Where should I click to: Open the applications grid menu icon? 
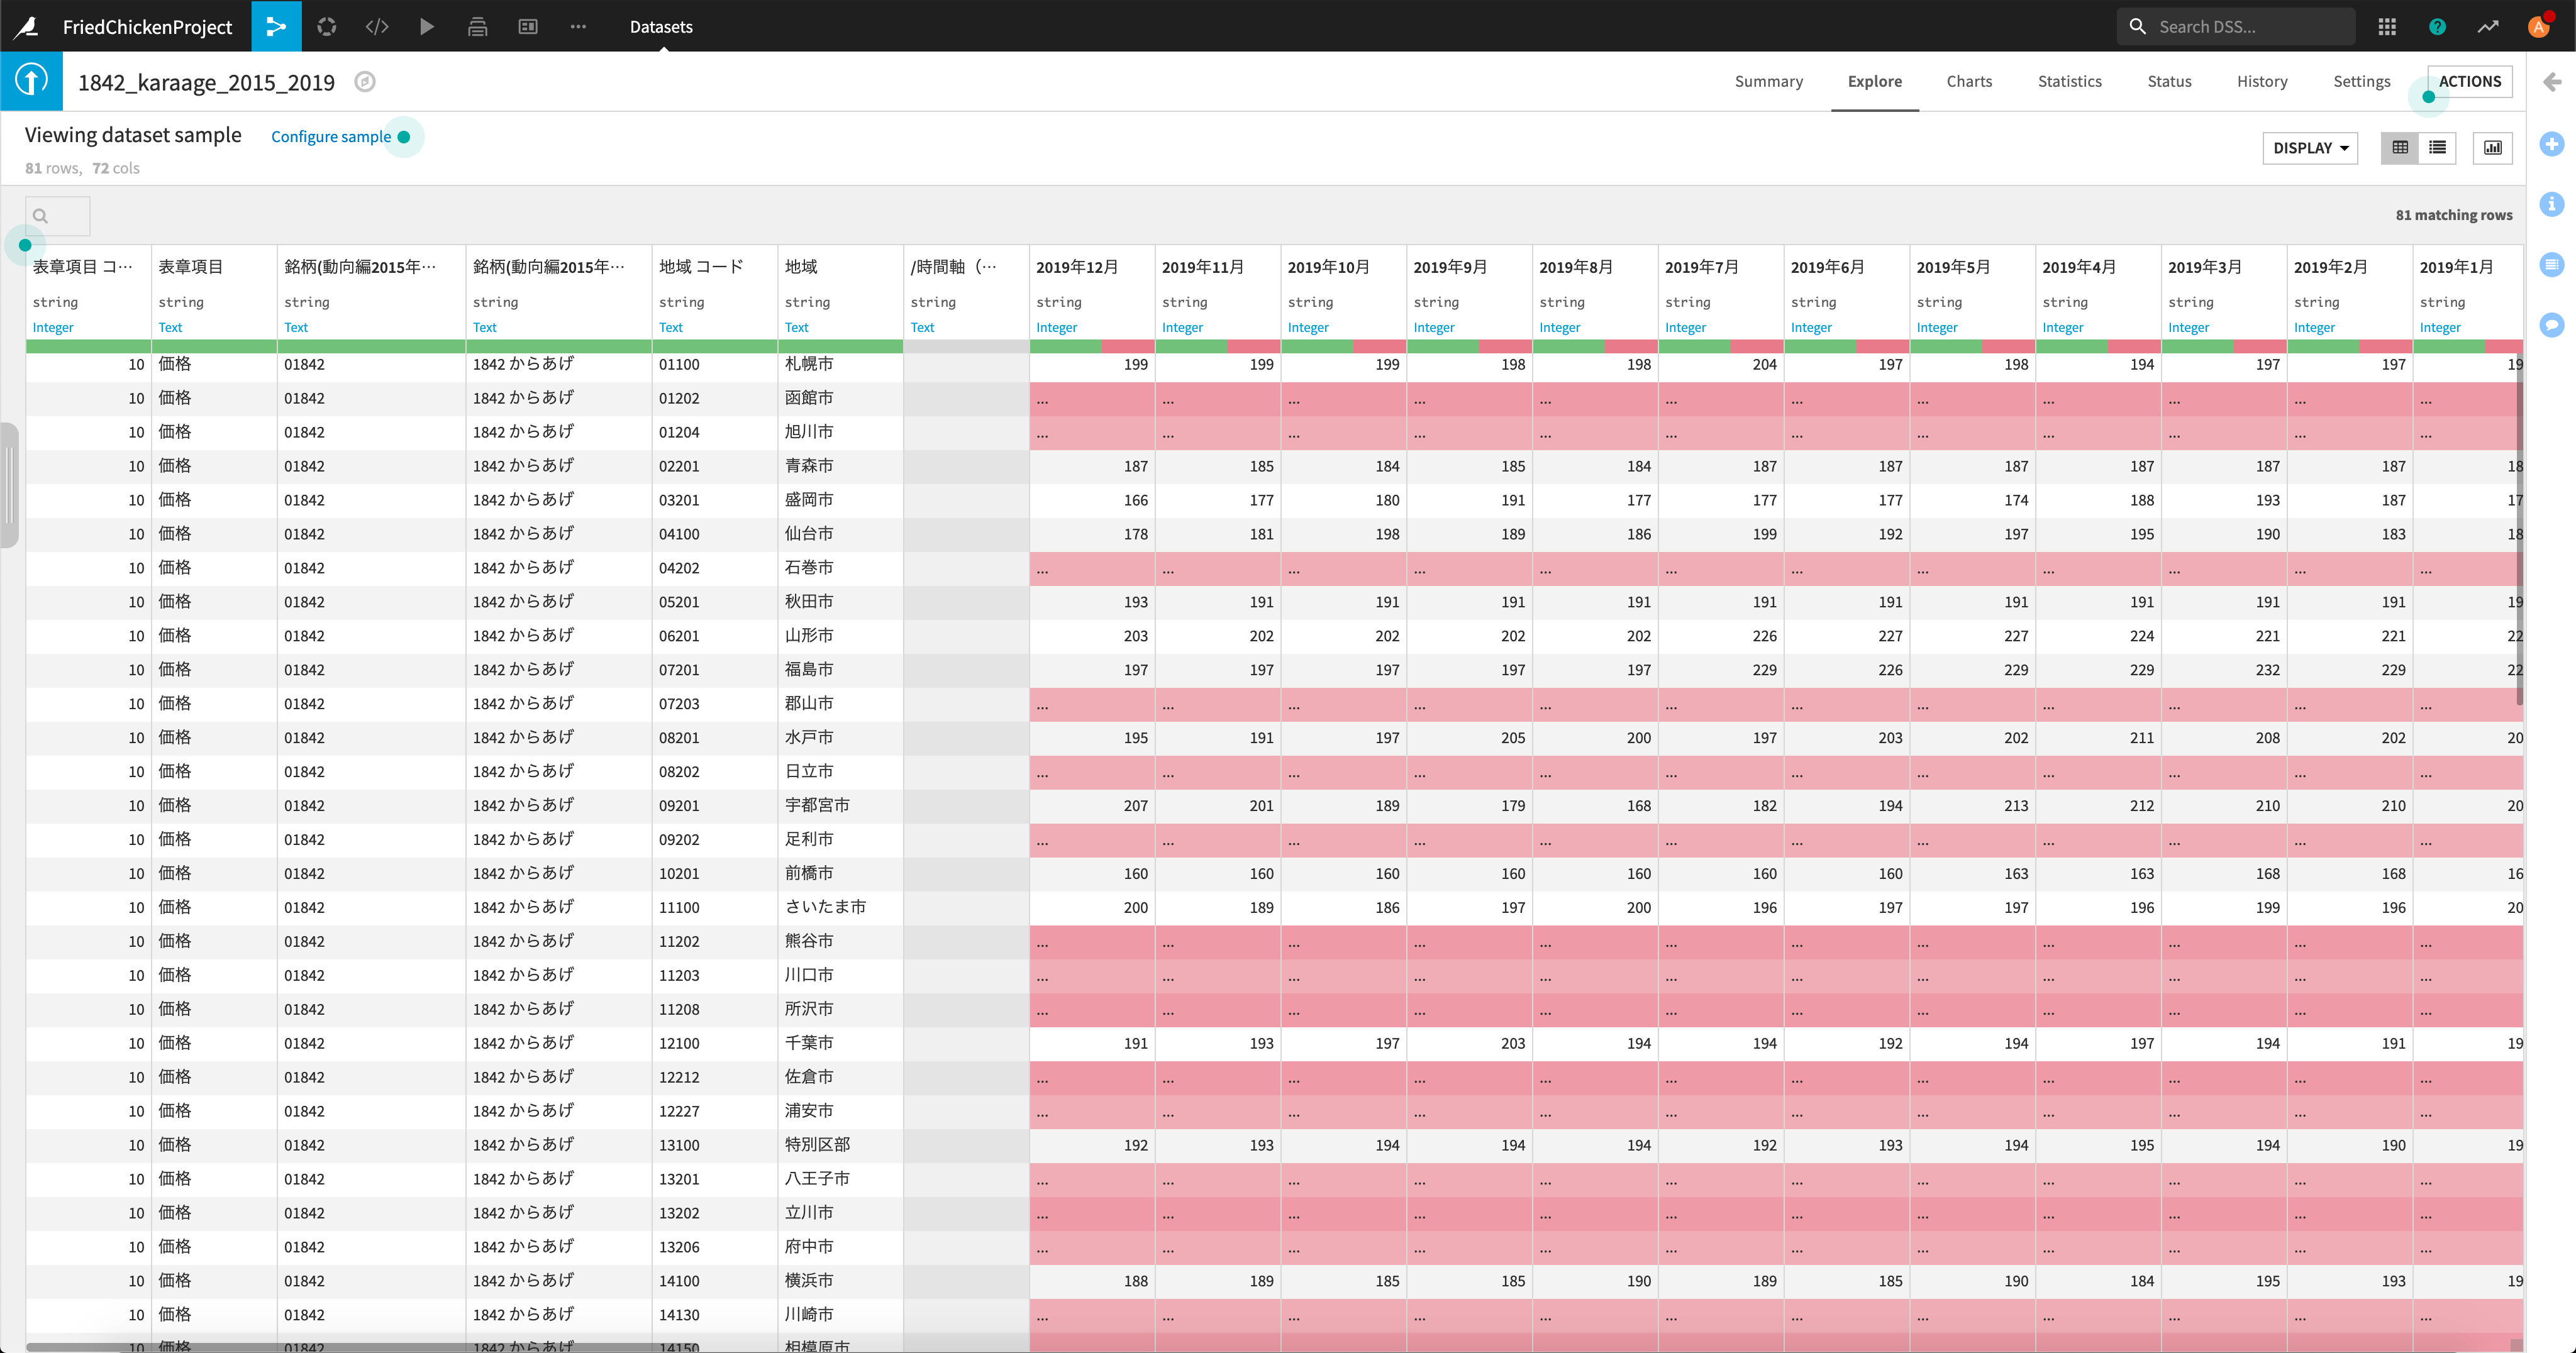[2387, 26]
